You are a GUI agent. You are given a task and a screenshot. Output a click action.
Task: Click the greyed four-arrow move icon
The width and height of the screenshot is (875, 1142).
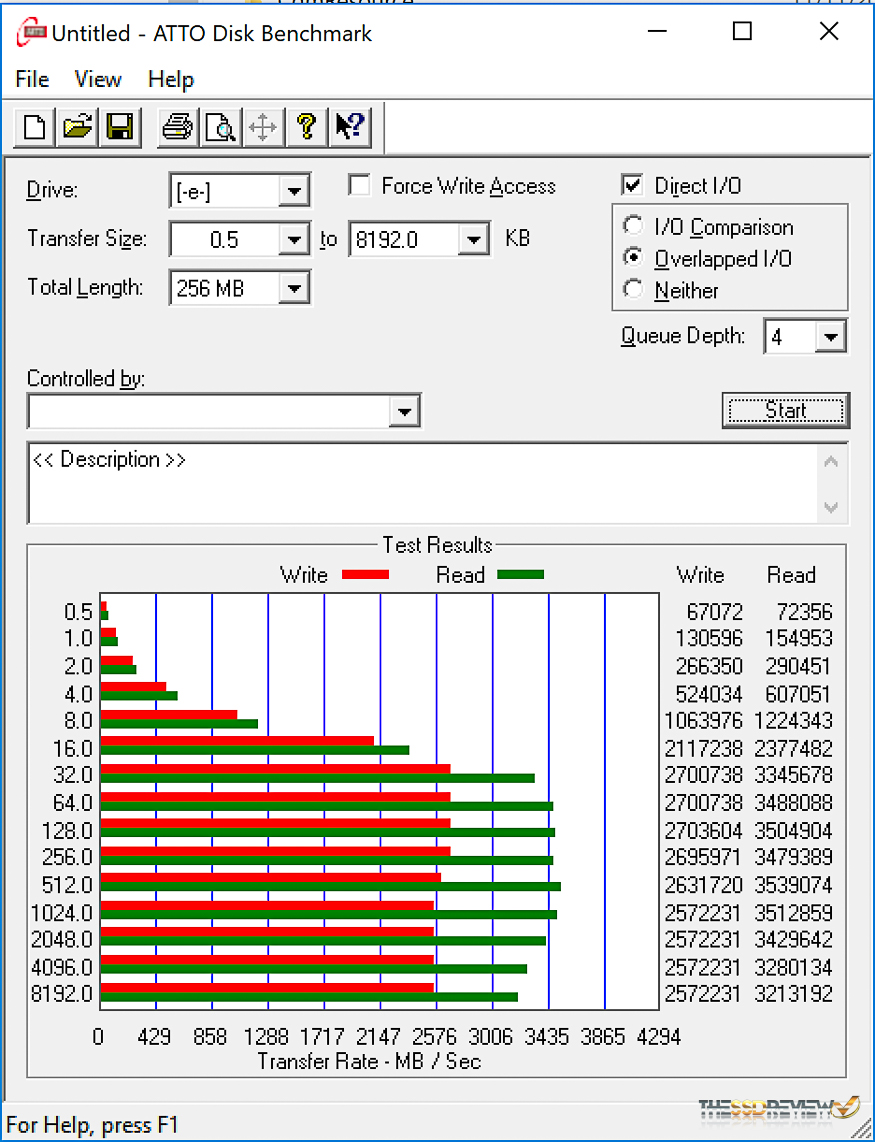tap(263, 127)
